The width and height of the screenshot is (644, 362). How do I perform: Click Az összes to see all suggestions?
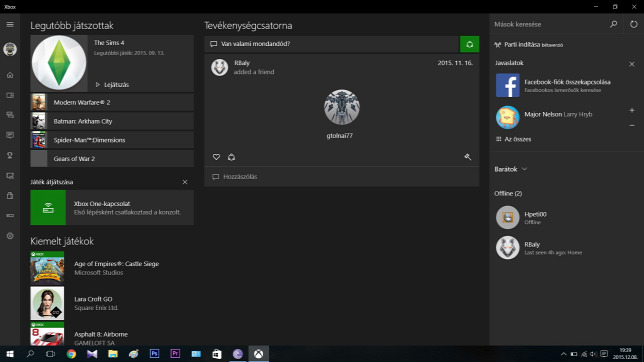[513, 139]
